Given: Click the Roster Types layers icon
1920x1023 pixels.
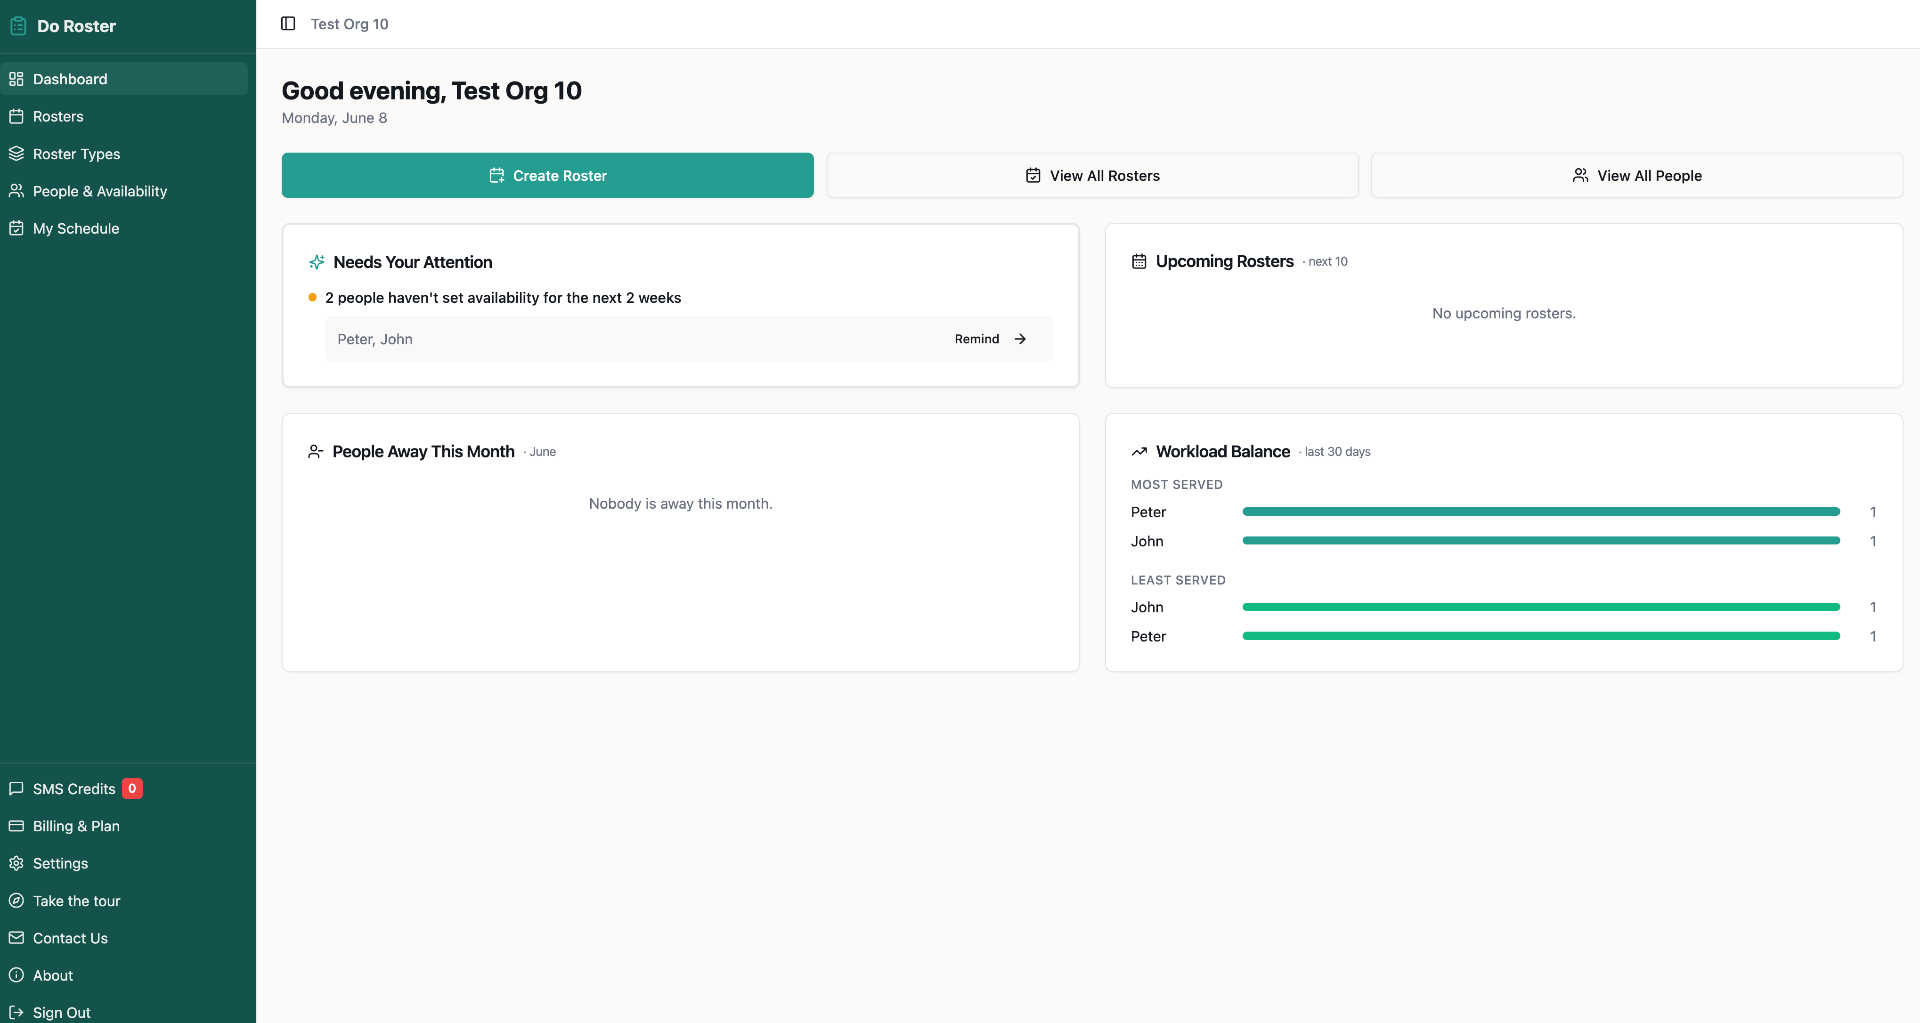Looking at the screenshot, I should pyautogui.click(x=16, y=154).
